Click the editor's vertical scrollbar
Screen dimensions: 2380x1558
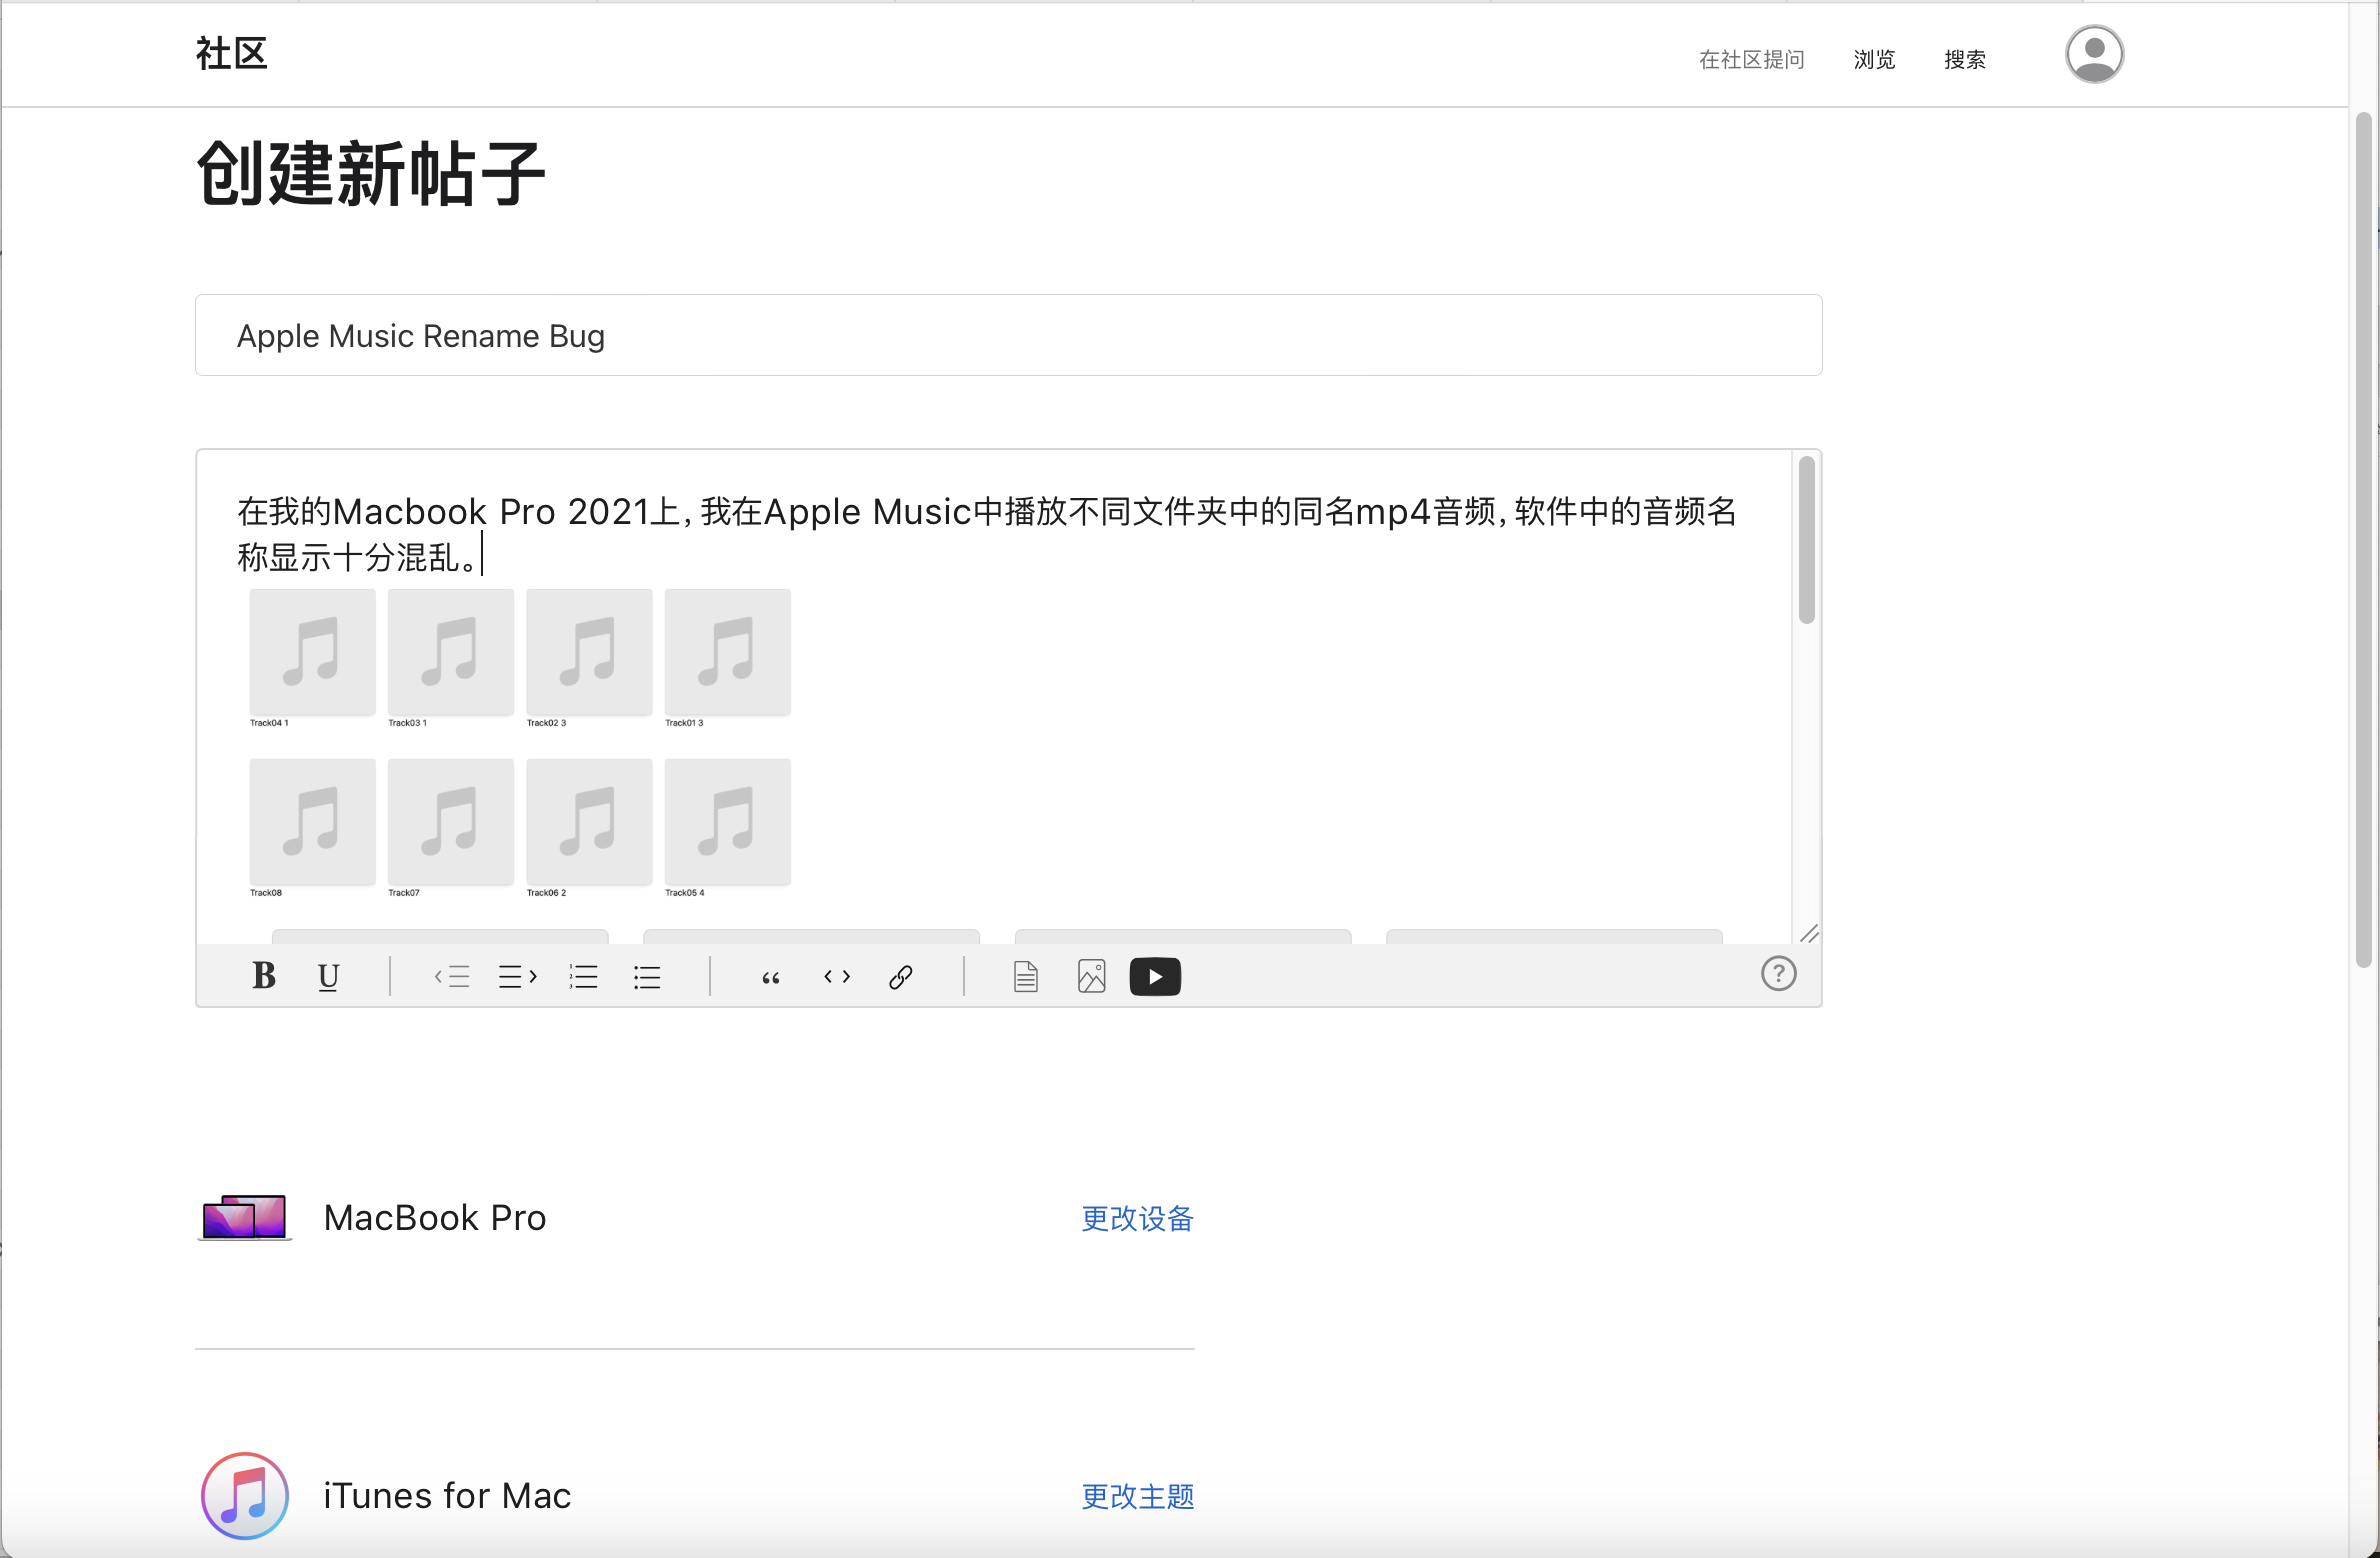(x=1806, y=540)
